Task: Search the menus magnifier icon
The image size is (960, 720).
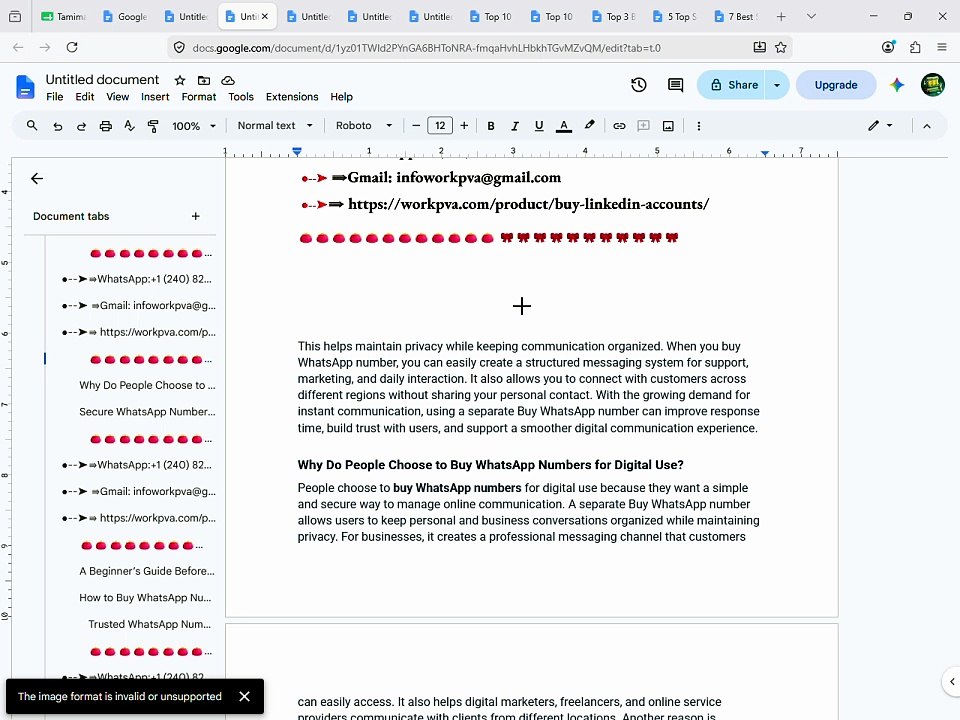Action: point(32,126)
